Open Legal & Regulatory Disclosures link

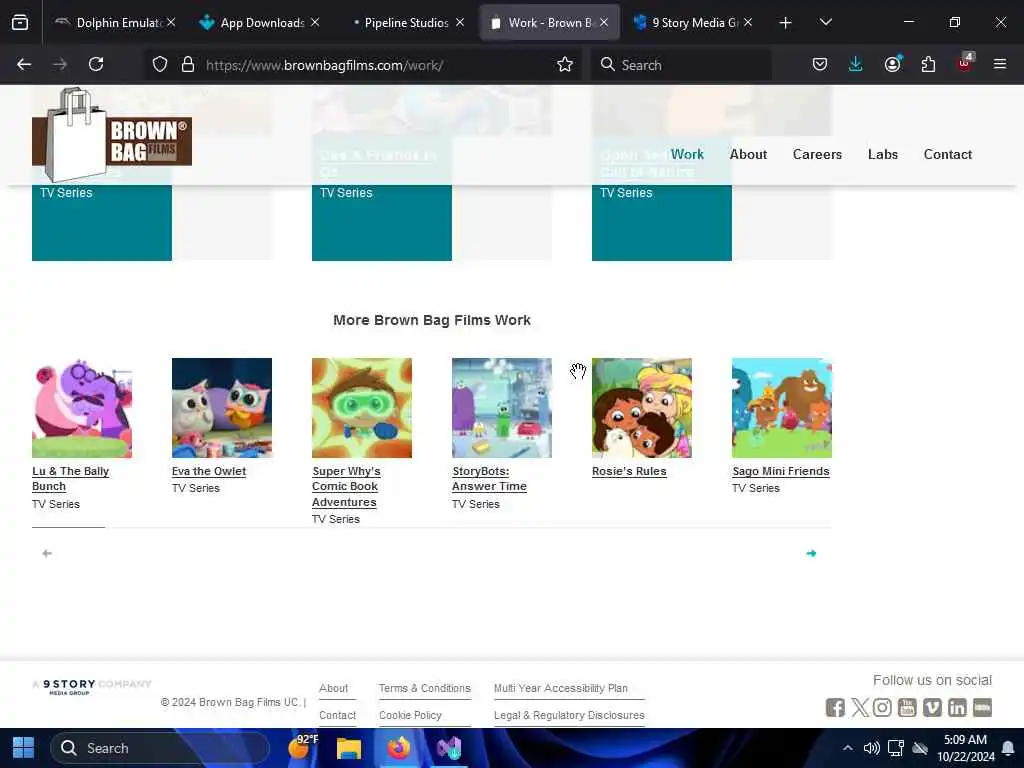click(x=569, y=715)
